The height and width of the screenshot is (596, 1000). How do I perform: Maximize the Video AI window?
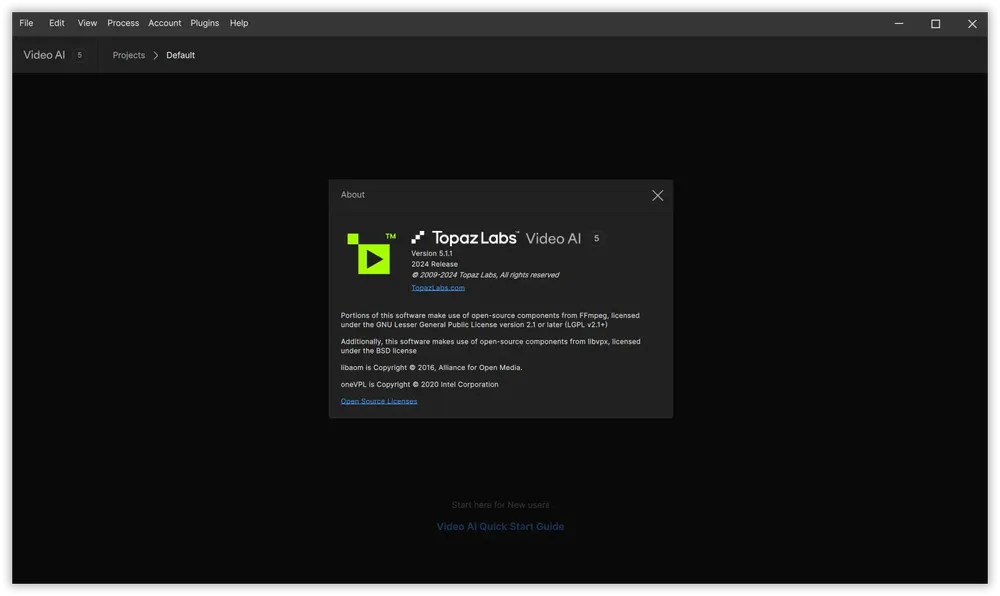936,24
